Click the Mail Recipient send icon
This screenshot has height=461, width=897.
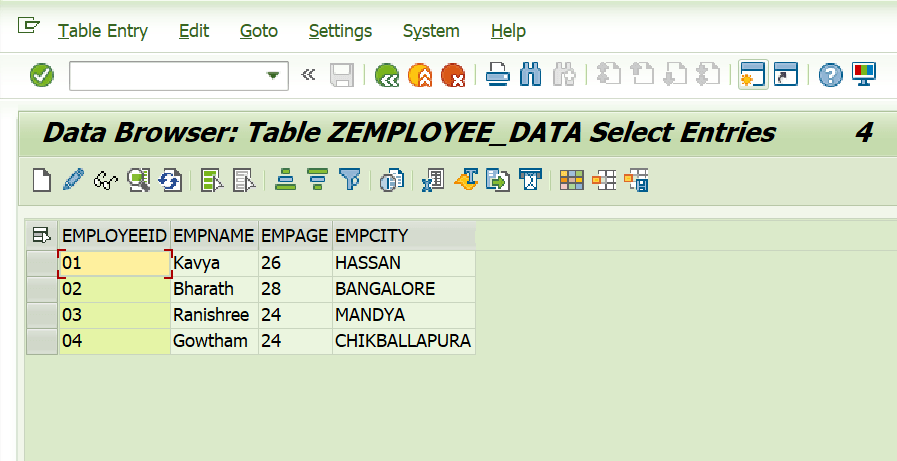pyautogui.click(x=530, y=181)
